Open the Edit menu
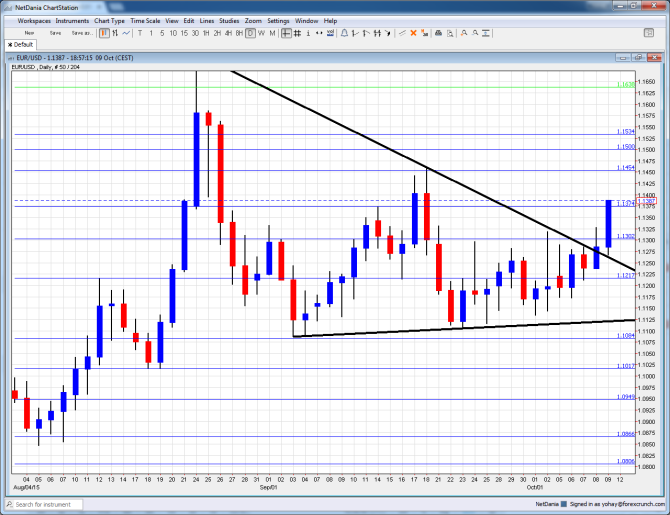Viewport: 670px width, 515px height. tap(189, 21)
